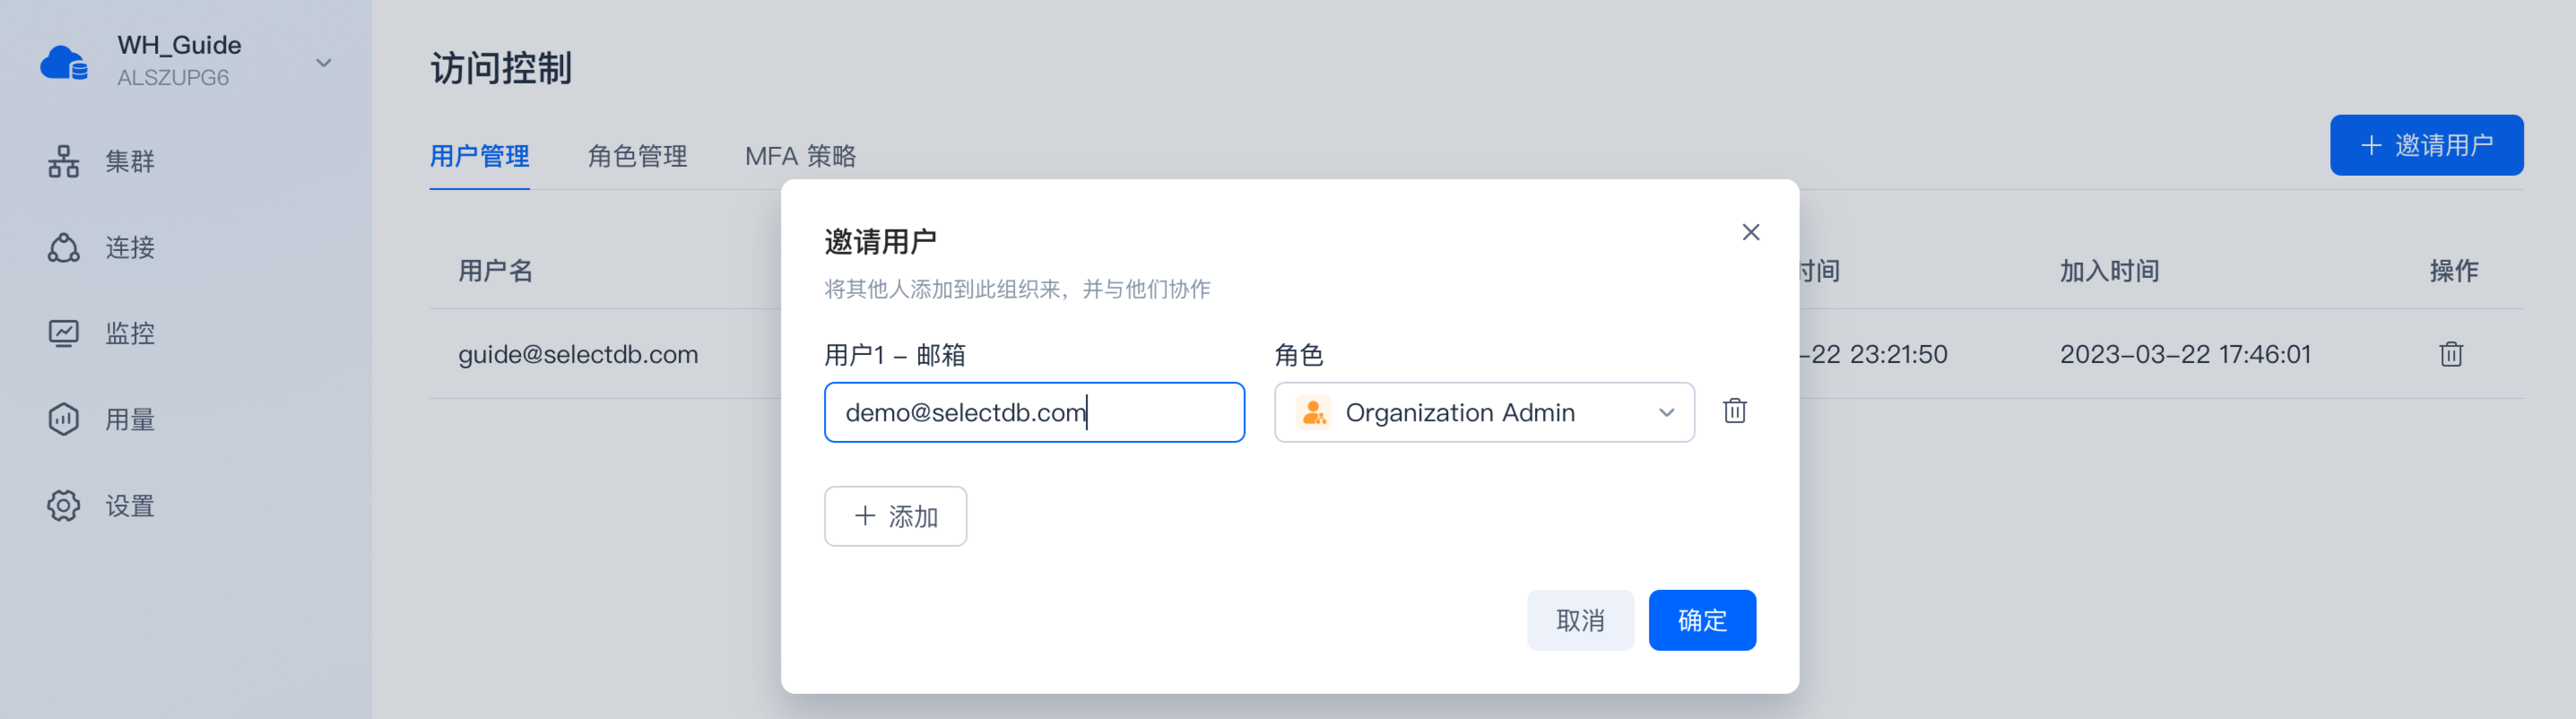Close the 邀请用户 dialog with X

point(1750,232)
